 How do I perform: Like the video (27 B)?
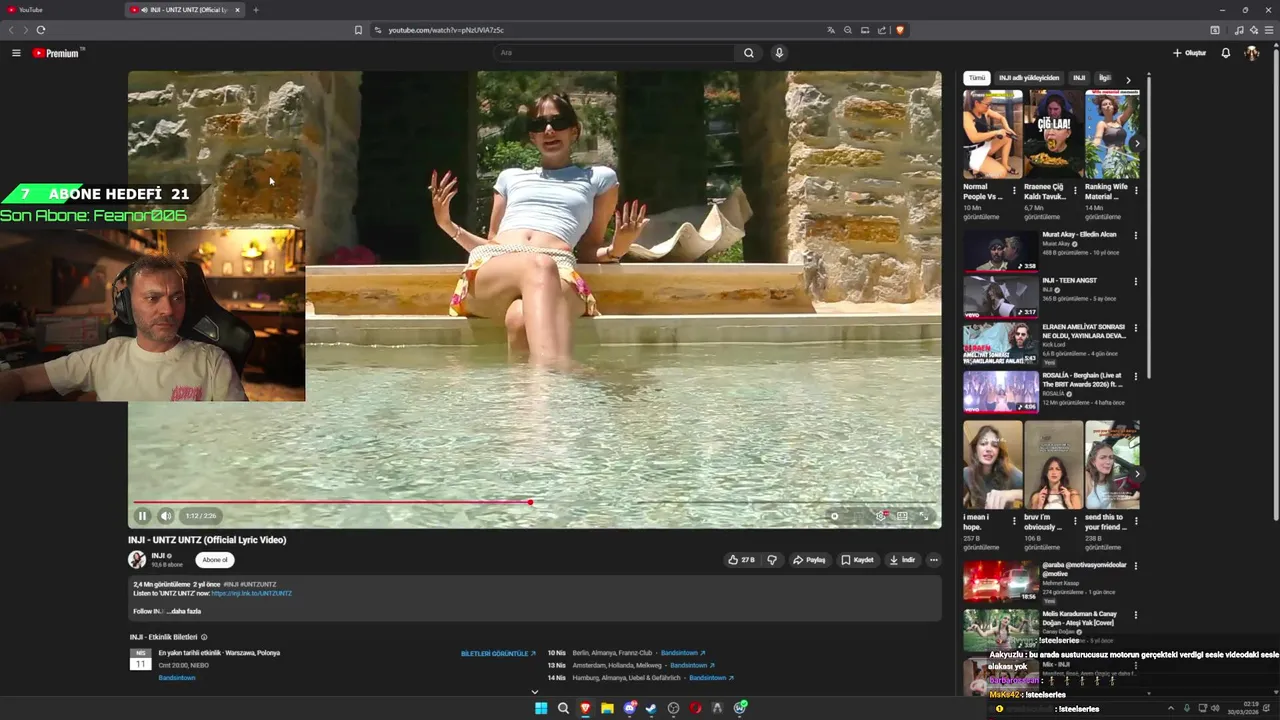pyautogui.click(x=741, y=560)
